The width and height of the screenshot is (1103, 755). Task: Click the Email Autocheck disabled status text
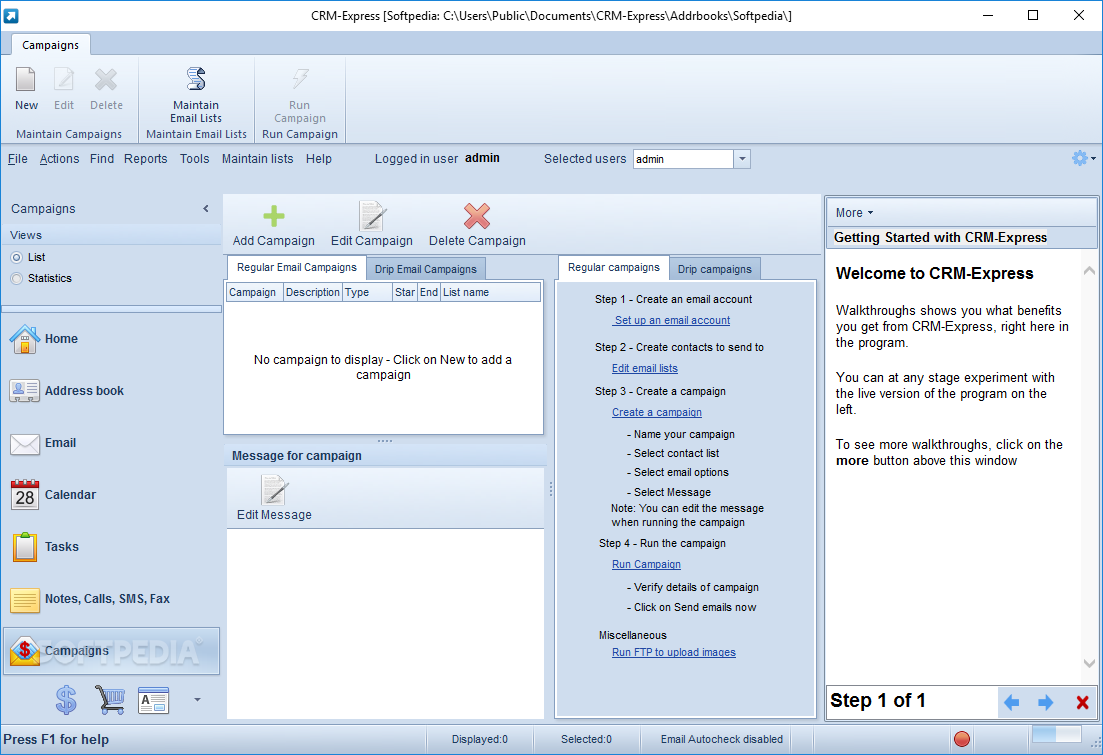722,740
